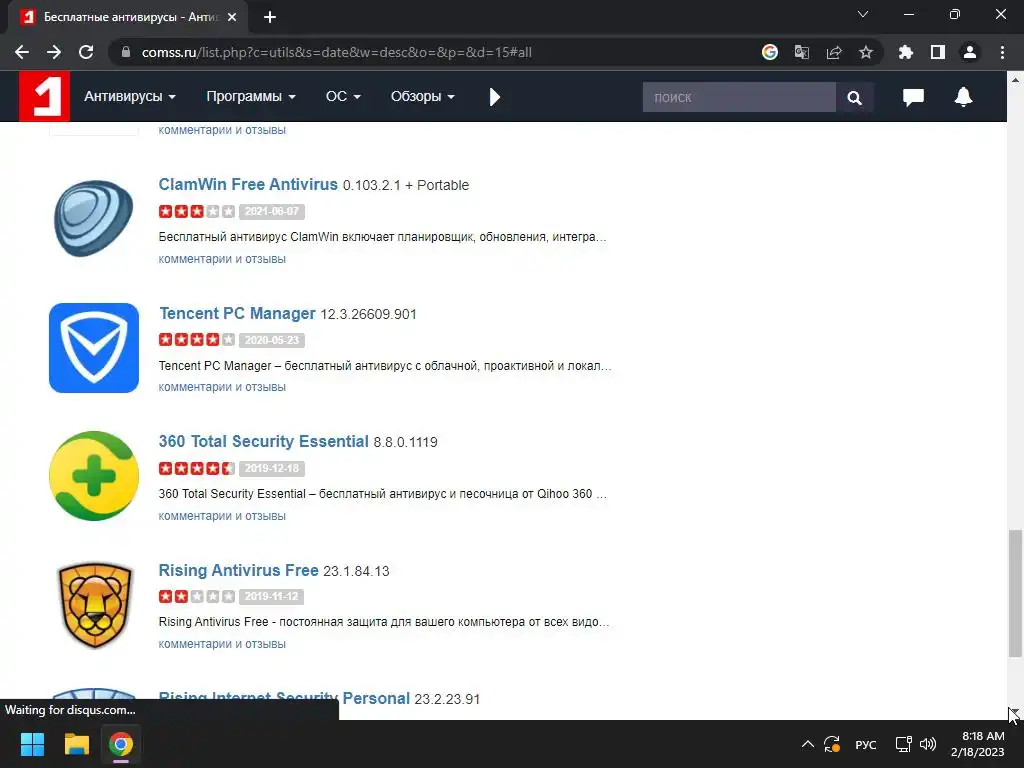Click date badge 2019-11-12

tap(272, 596)
